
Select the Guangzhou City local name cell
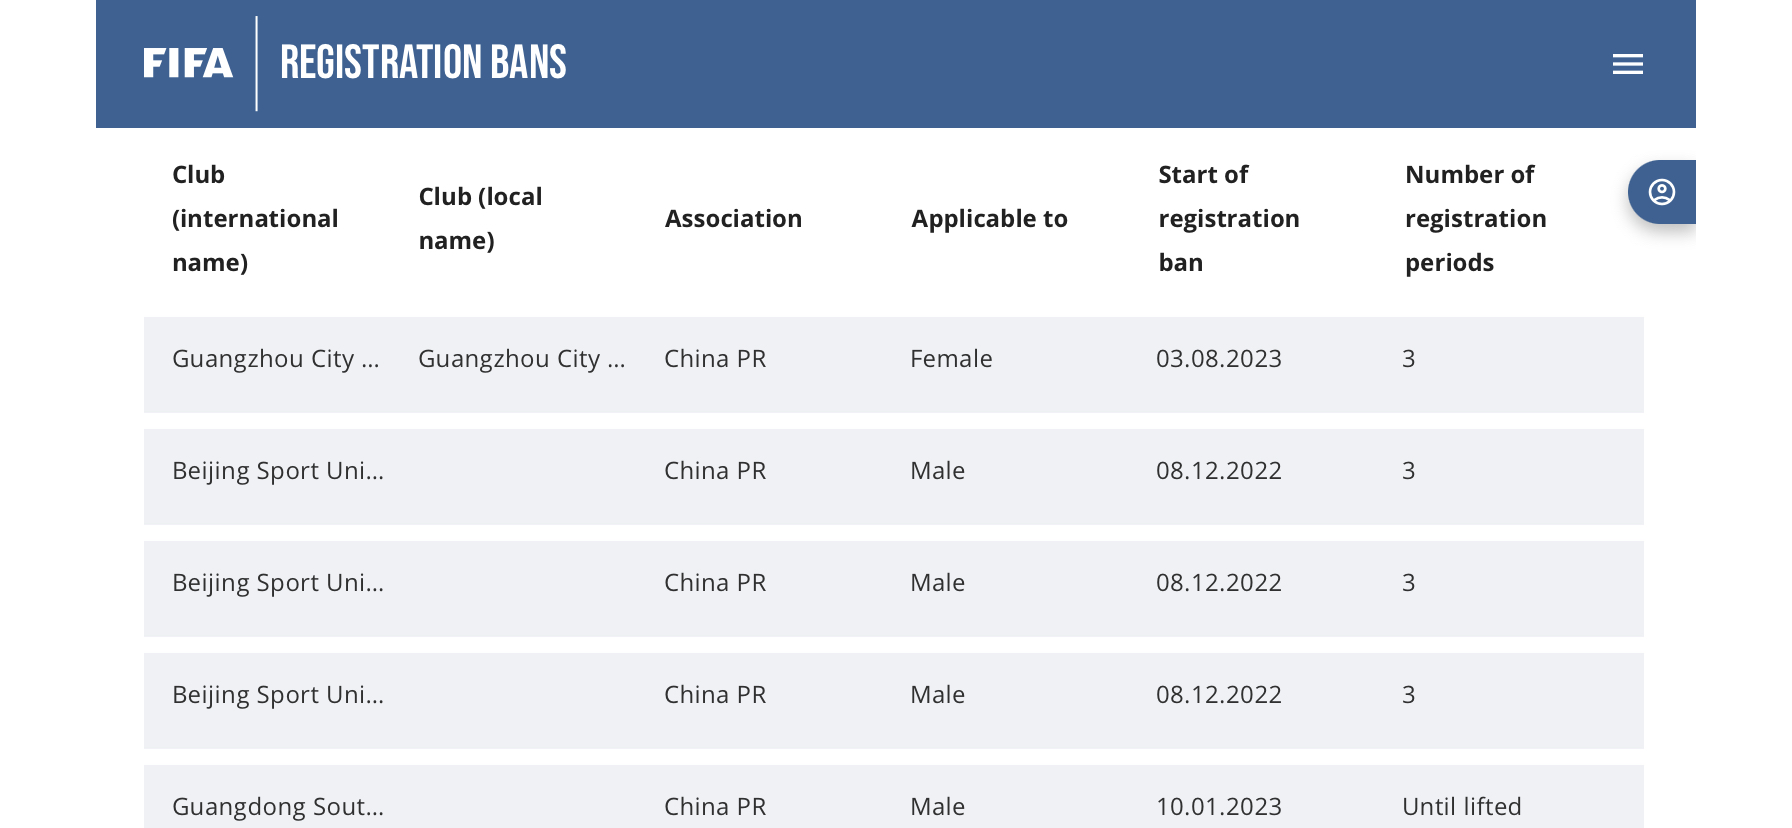point(522,358)
